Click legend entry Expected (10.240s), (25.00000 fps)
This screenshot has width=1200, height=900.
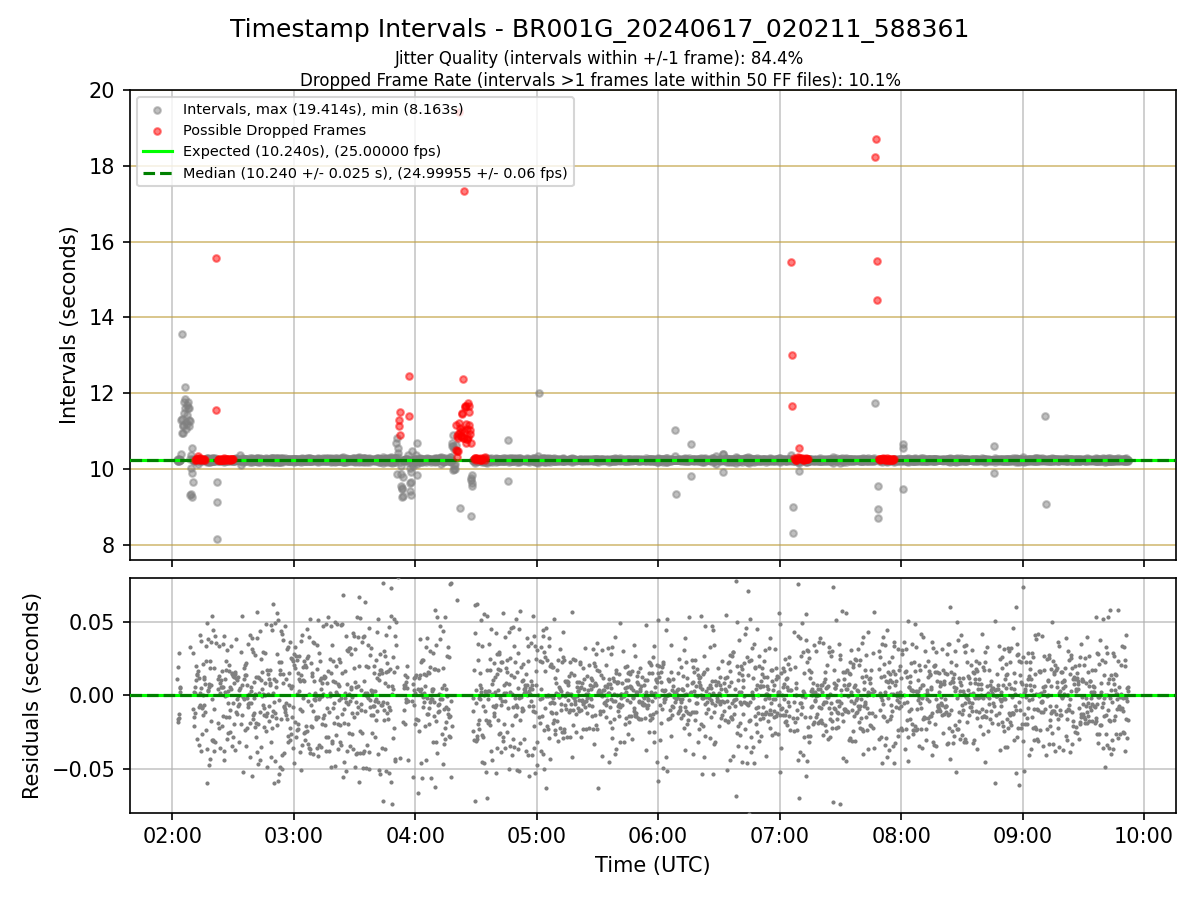click(x=312, y=151)
